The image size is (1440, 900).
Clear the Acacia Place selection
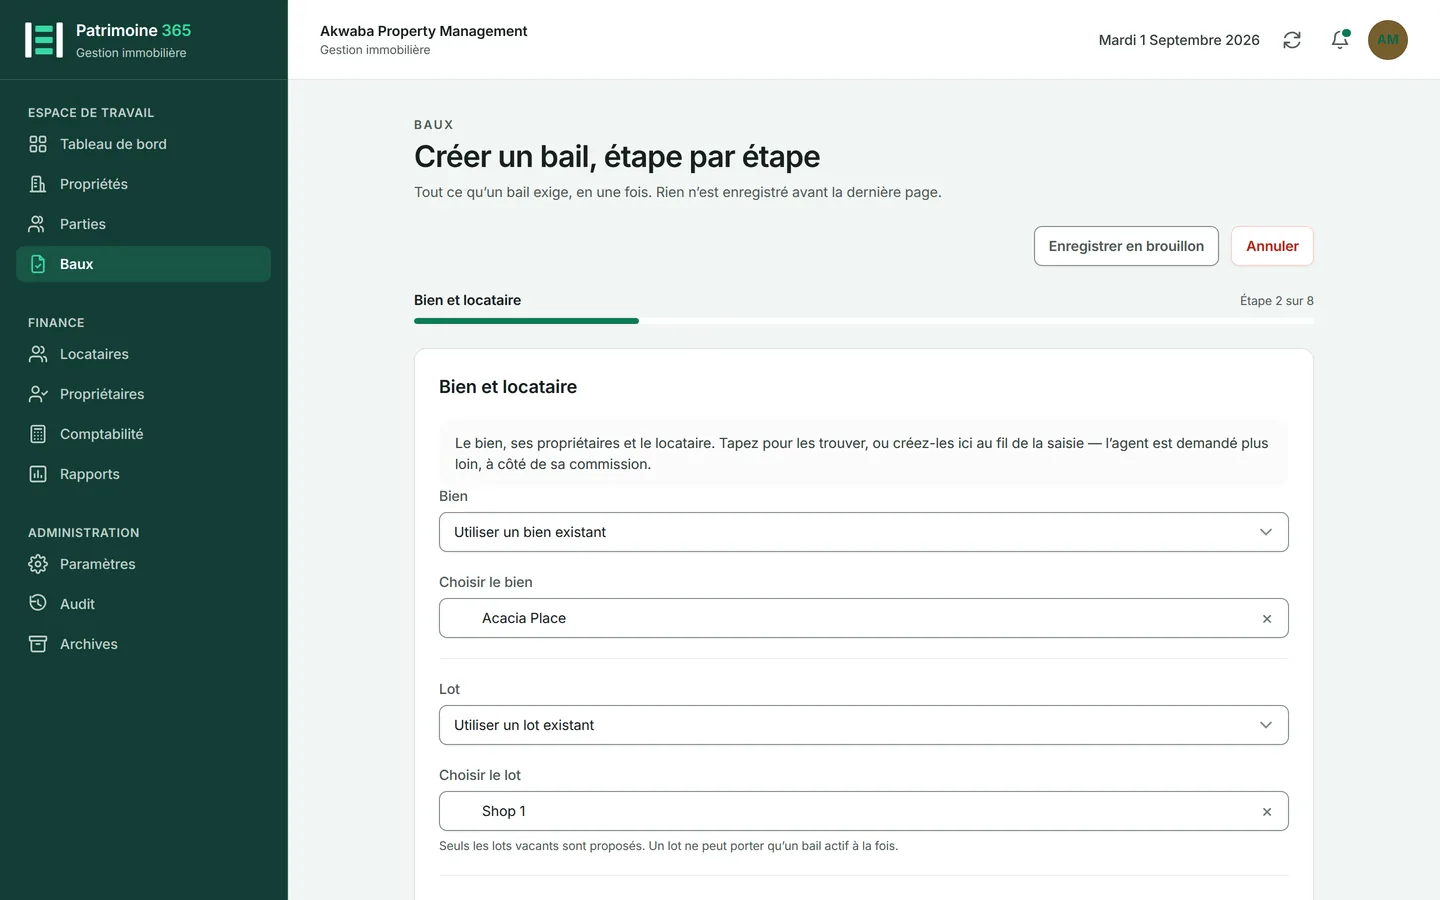click(x=1267, y=619)
